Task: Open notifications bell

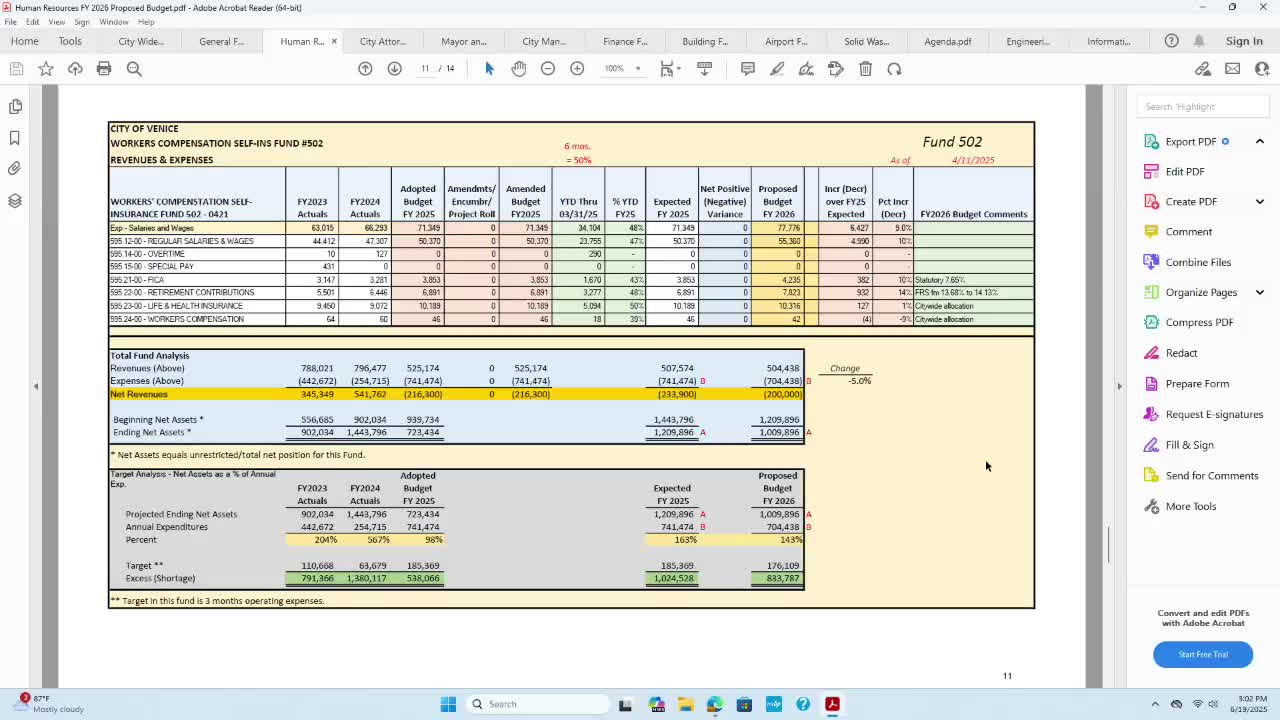Action: (1199, 41)
